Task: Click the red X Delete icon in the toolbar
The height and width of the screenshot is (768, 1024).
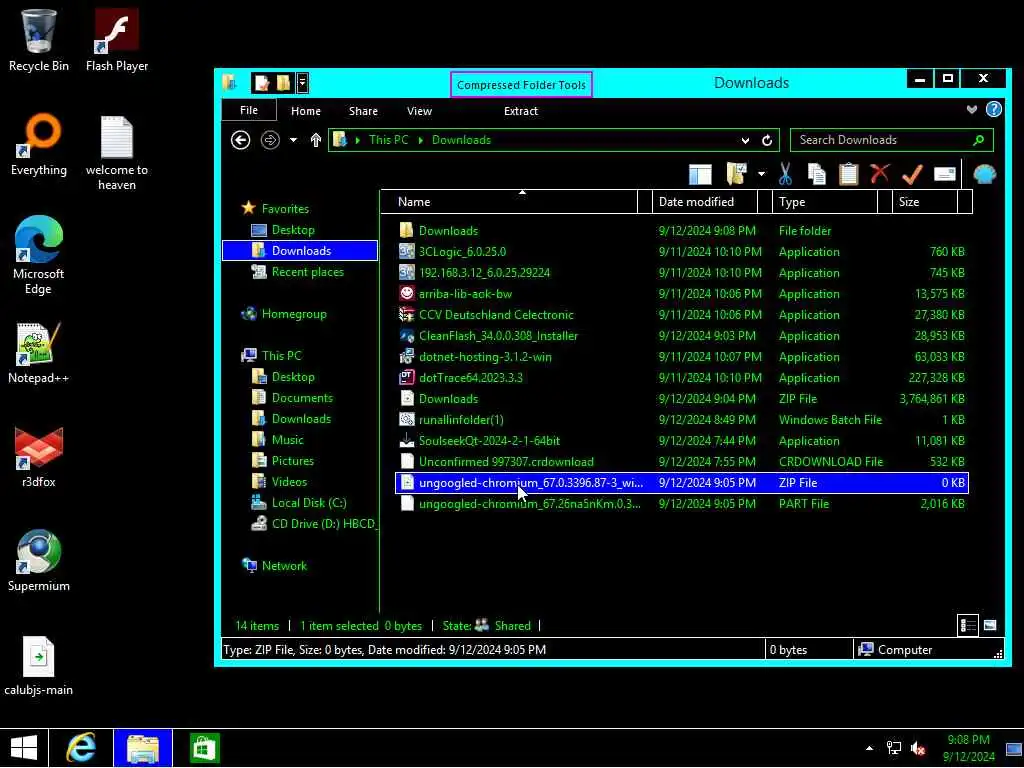Action: pyautogui.click(x=880, y=174)
